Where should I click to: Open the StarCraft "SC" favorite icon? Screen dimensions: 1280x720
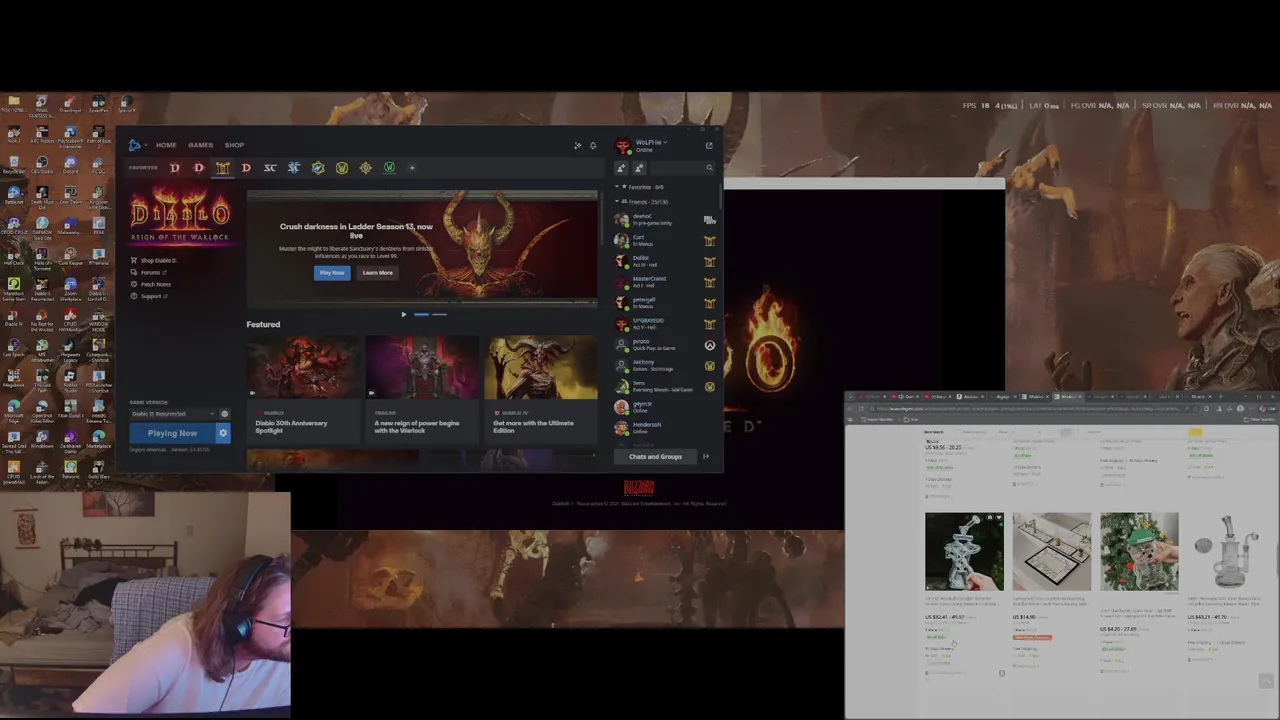pos(270,168)
